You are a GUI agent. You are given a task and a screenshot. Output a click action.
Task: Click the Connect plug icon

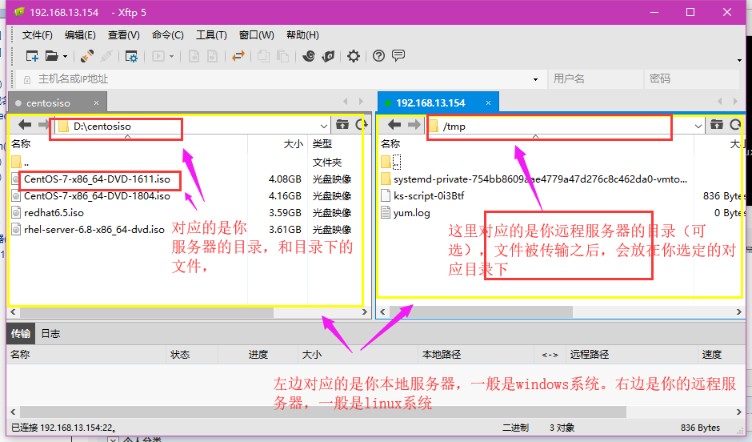tap(87, 56)
